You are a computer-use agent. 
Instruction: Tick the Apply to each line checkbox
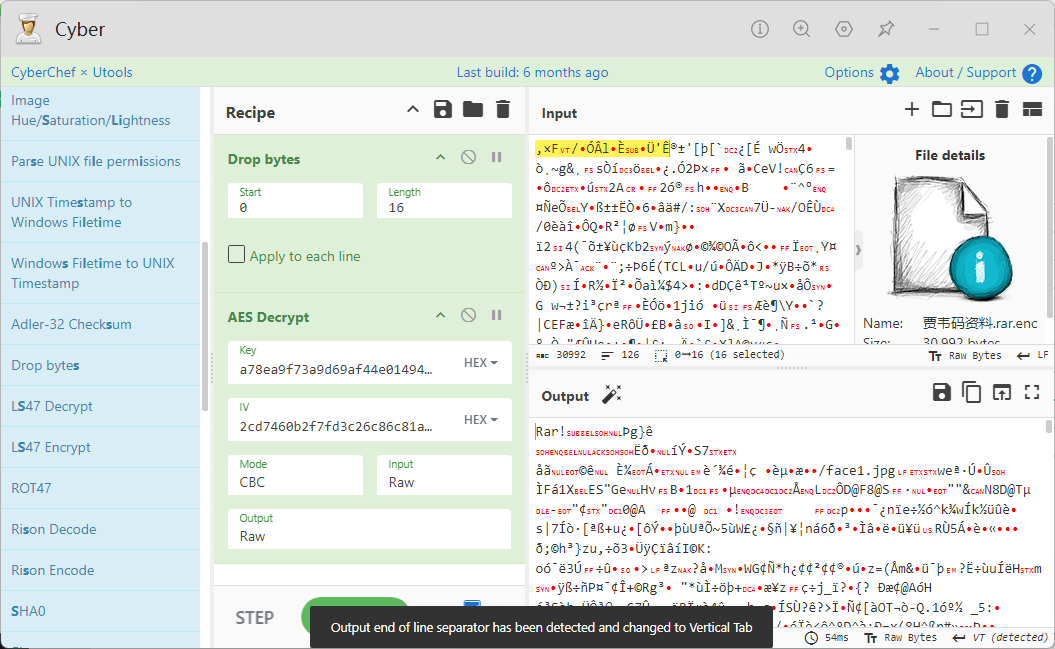click(x=236, y=254)
